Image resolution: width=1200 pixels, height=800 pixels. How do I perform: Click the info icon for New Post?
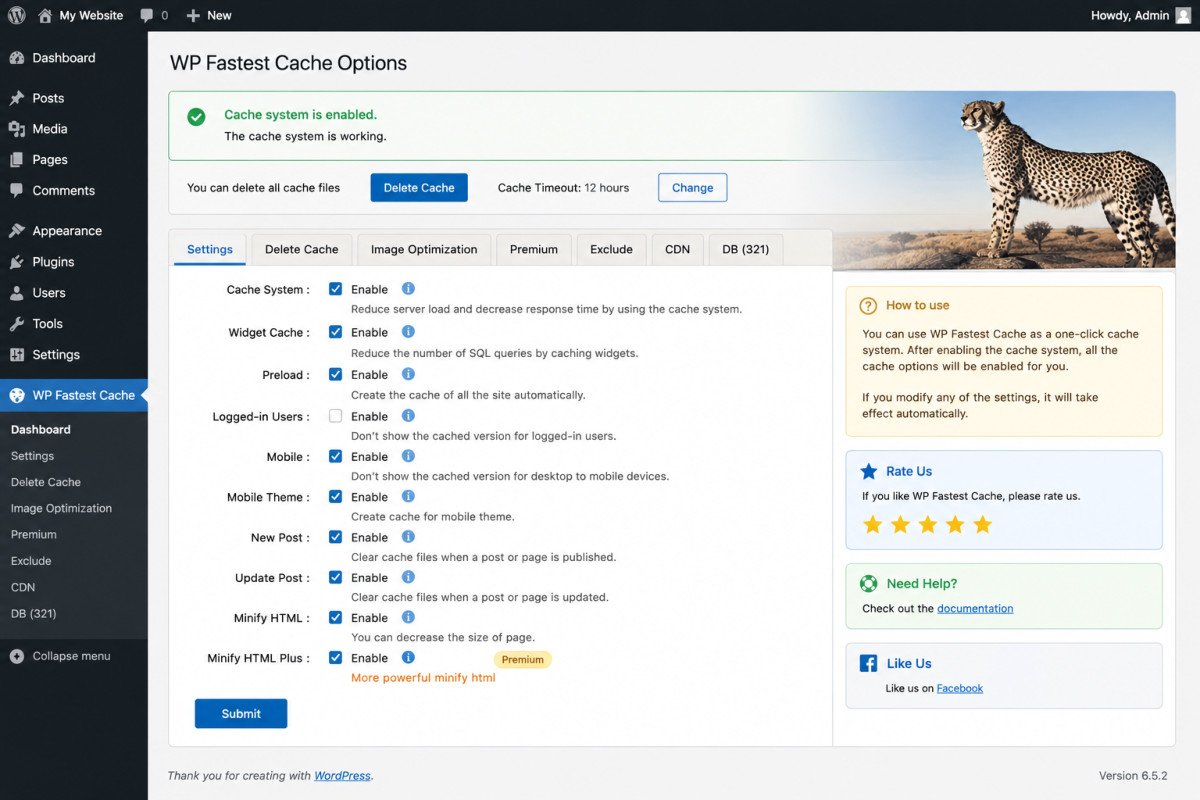(408, 537)
